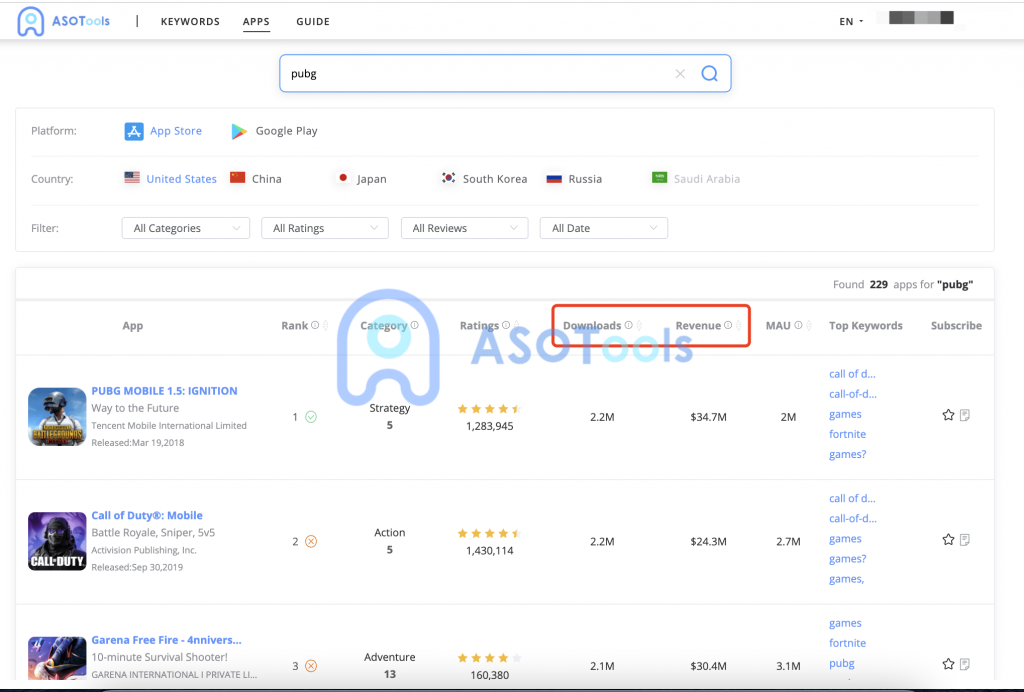Screen dimensions: 1024x692
Task: Click 'games,' keyword in Call of Duty row
Action: click(x=846, y=579)
